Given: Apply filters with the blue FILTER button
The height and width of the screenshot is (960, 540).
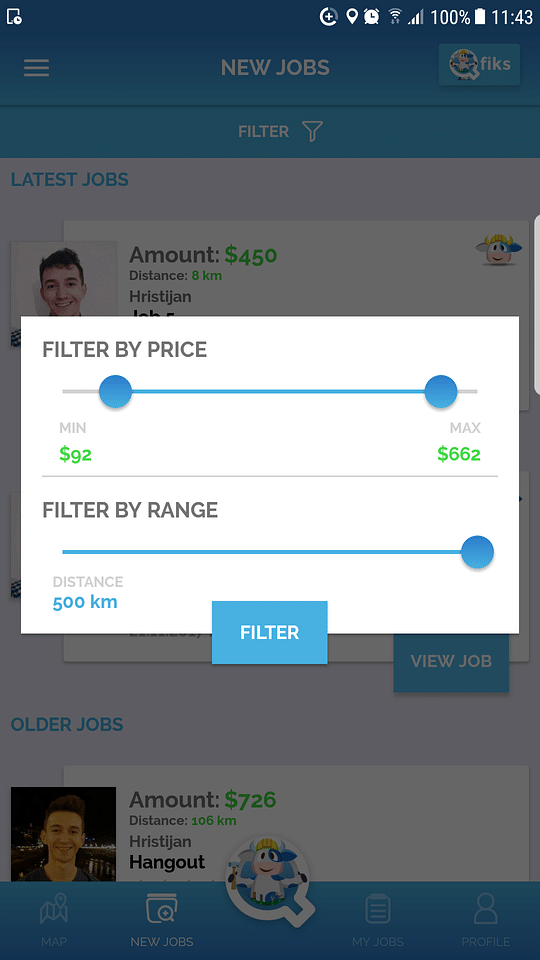Looking at the screenshot, I should coord(269,632).
